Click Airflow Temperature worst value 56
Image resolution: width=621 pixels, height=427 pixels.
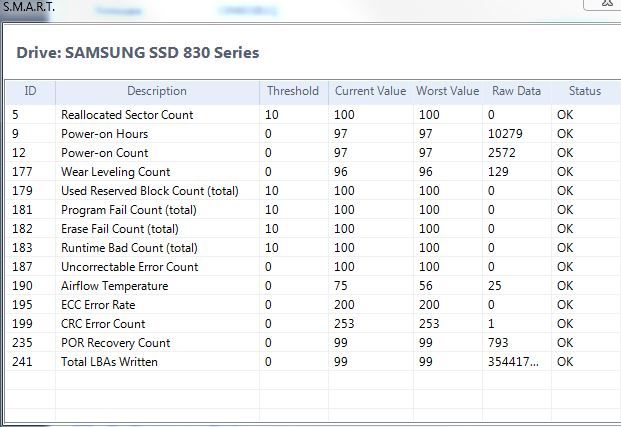click(425, 286)
